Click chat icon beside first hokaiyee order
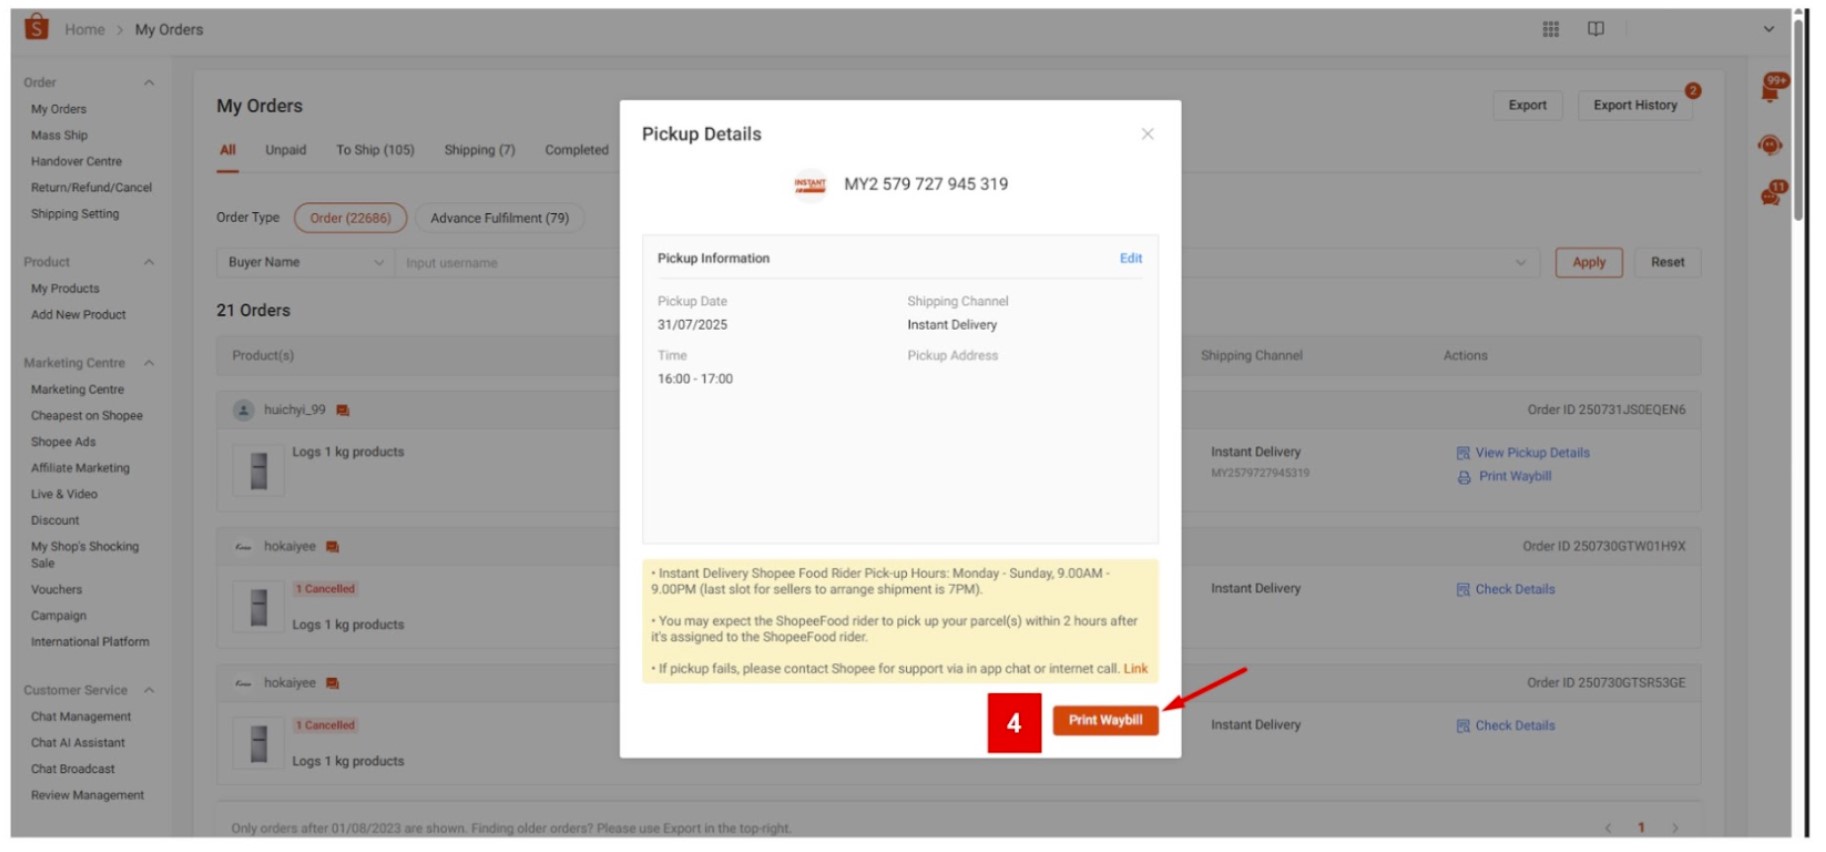 click(333, 547)
